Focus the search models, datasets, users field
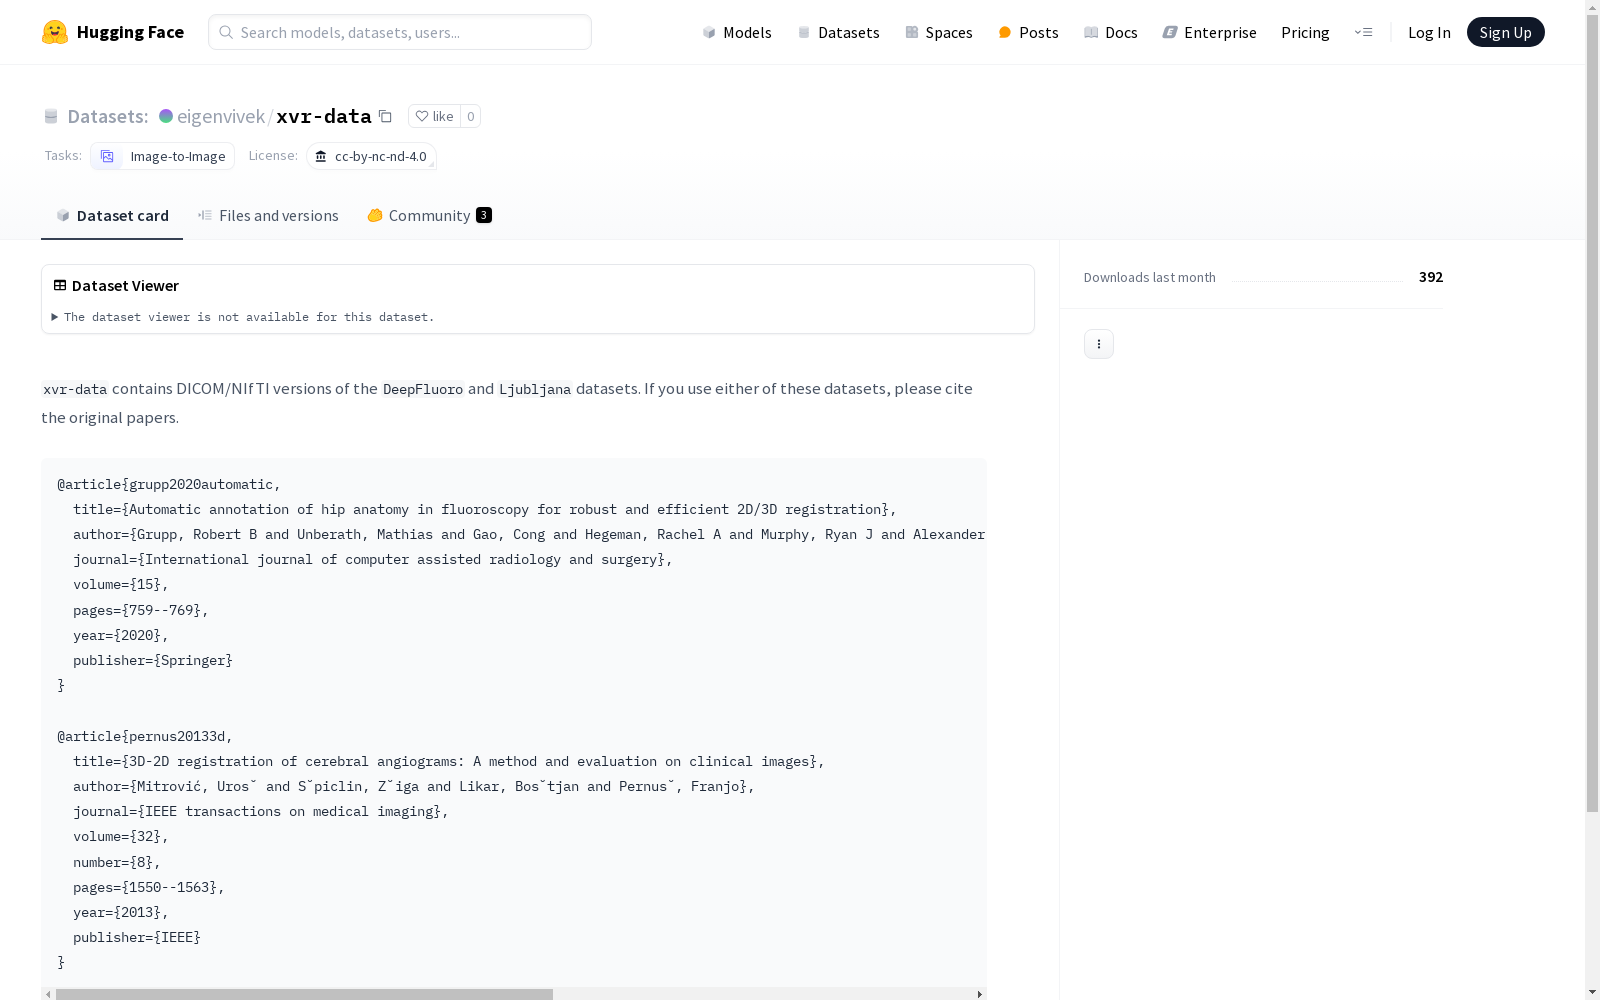 [400, 32]
